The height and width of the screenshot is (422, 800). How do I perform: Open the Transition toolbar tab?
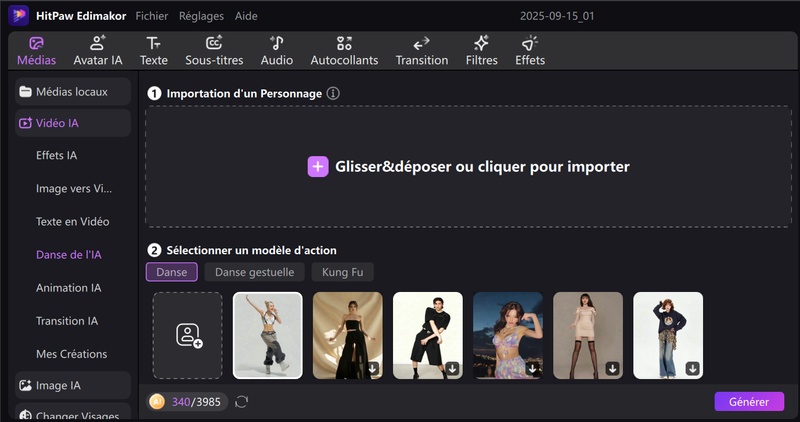421,51
